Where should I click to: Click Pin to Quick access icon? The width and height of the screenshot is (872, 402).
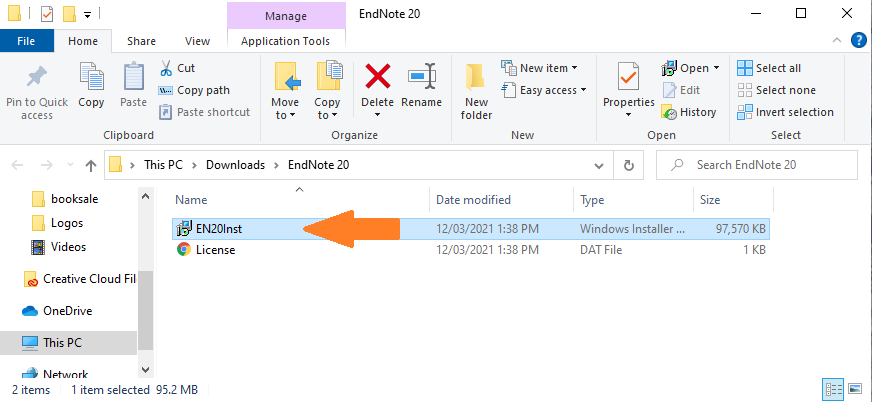pos(37,78)
